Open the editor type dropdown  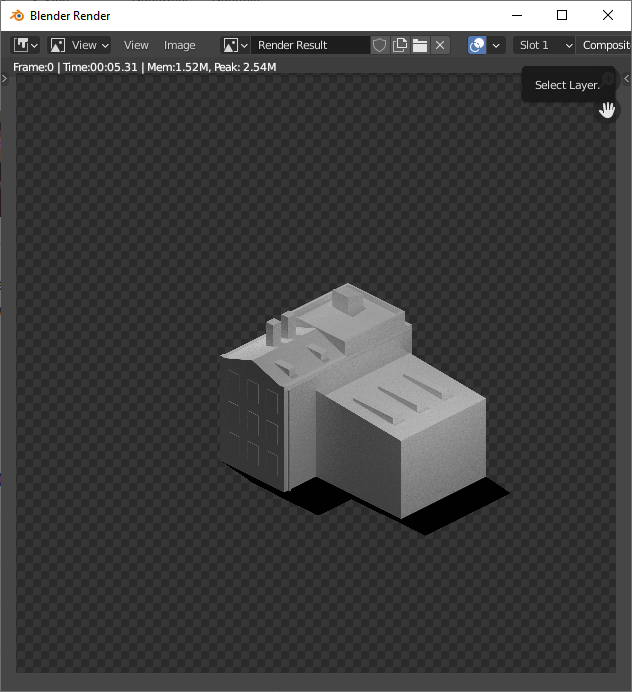coord(26,45)
